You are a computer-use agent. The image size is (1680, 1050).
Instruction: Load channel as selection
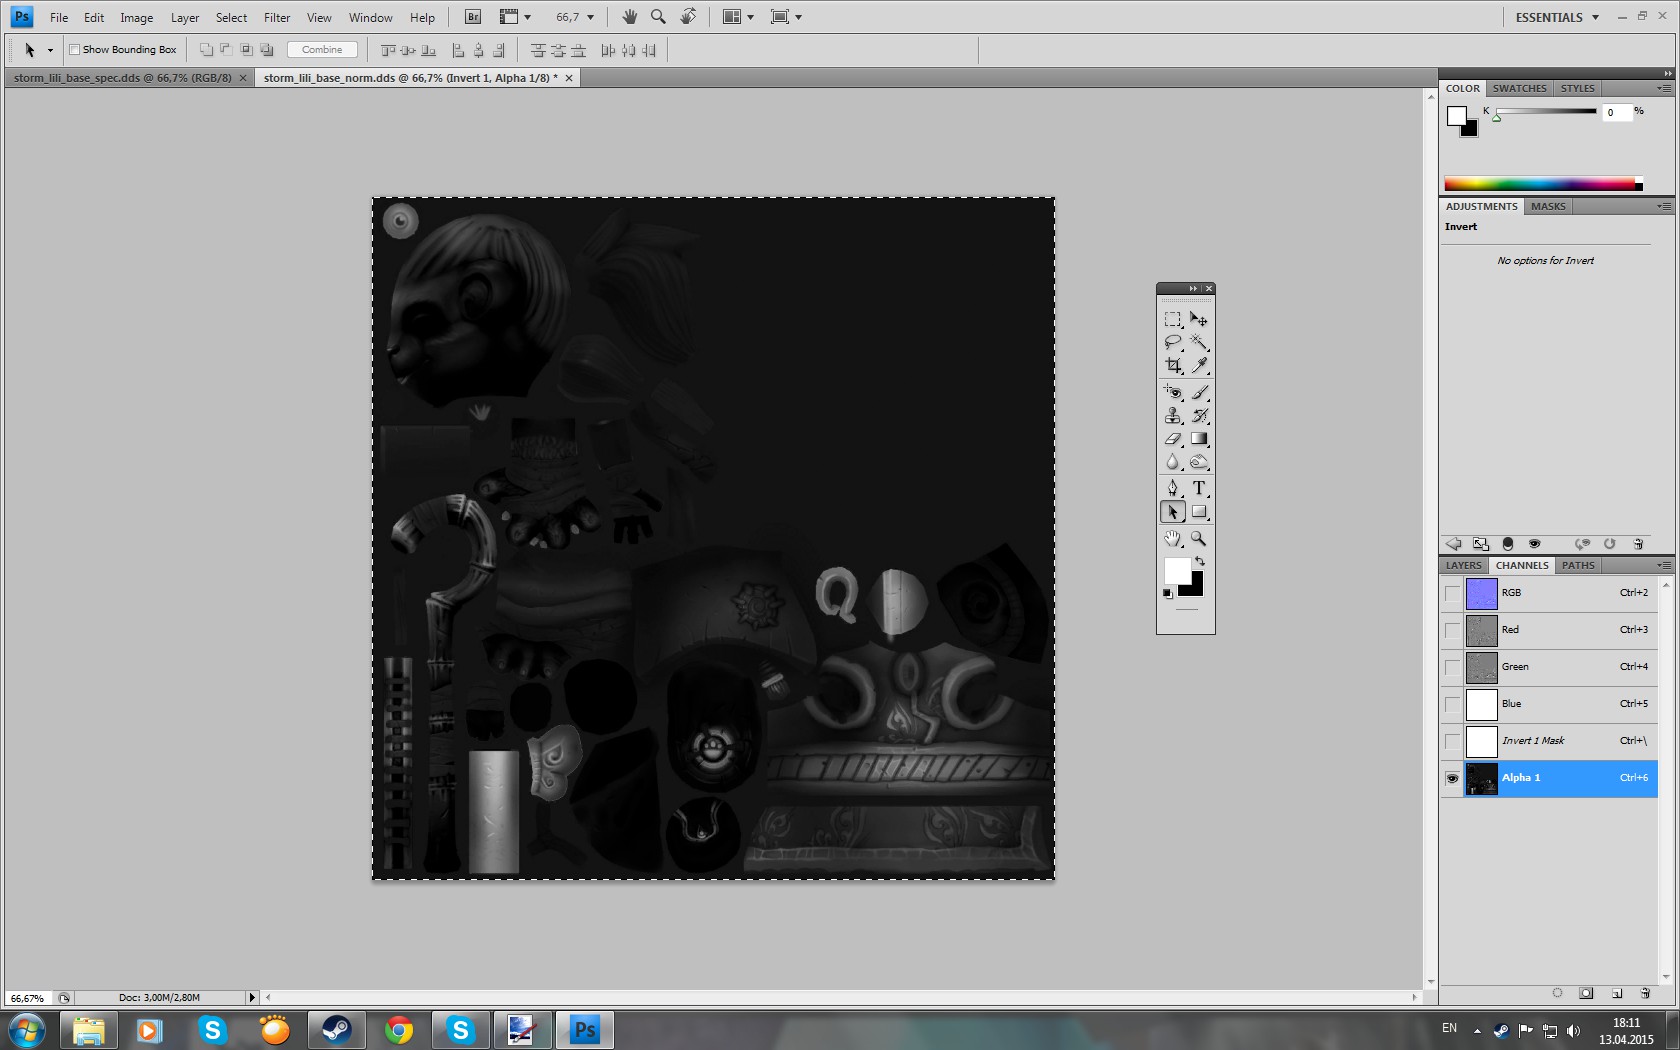pos(1557,993)
